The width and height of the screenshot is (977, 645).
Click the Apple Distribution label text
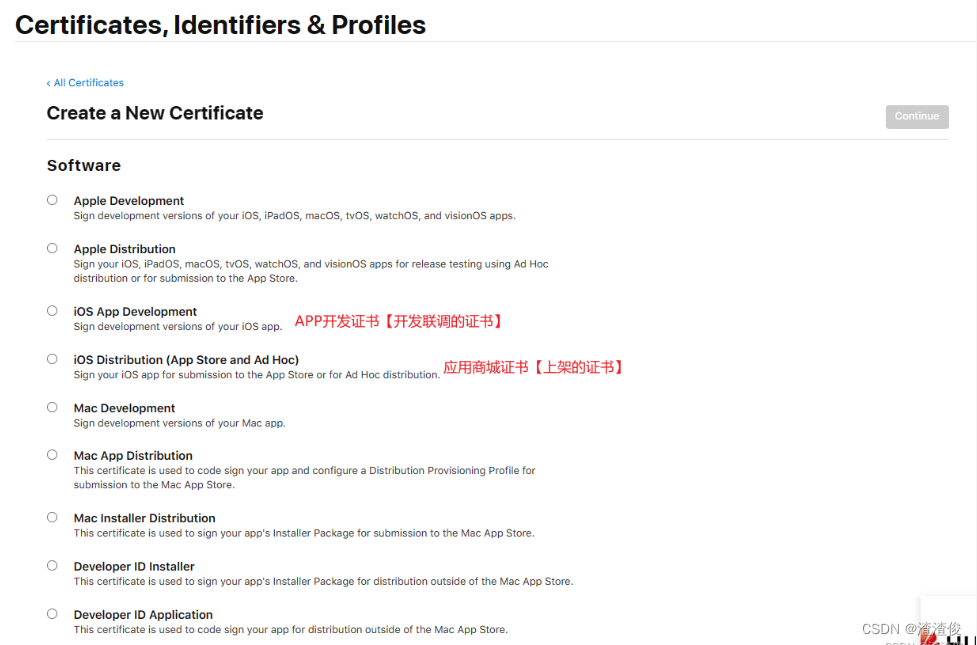125,249
